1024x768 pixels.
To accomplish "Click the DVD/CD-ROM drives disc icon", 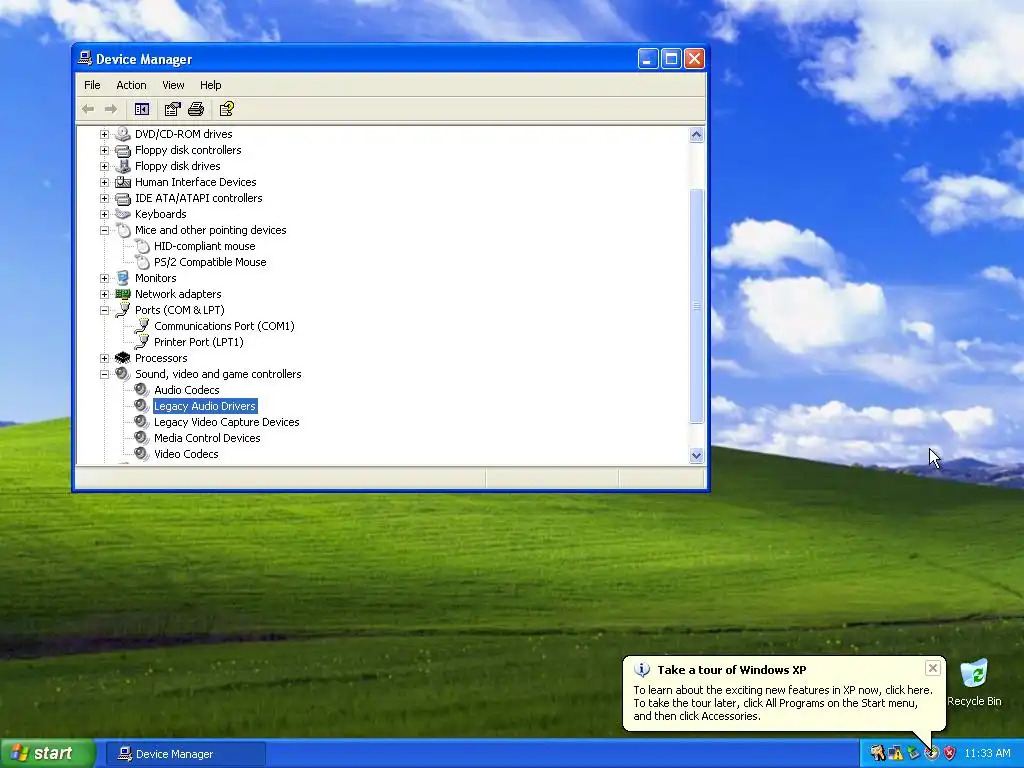I will [x=123, y=134].
